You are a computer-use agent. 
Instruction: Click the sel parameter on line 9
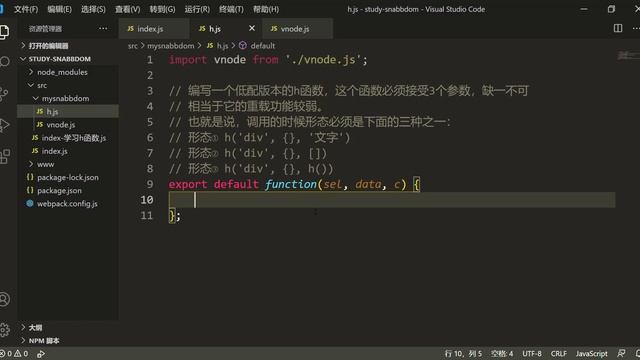pyautogui.click(x=333, y=184)
